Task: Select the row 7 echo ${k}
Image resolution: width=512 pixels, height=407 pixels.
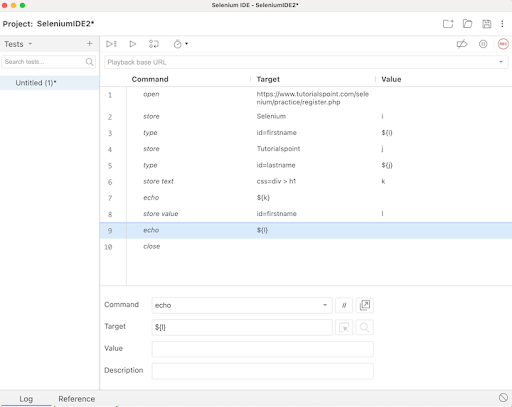Action: tap(306, 198)
